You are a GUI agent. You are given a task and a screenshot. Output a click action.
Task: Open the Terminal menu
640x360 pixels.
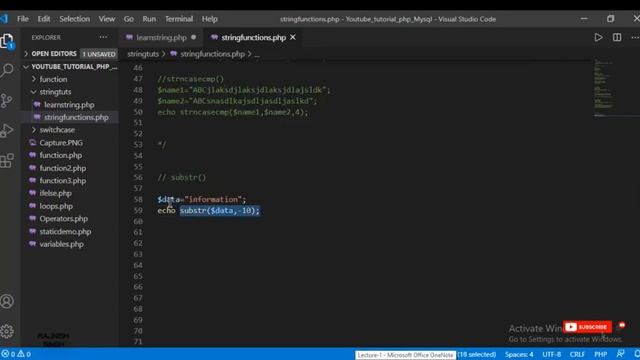pyautogui.click(x=179, y=19)
